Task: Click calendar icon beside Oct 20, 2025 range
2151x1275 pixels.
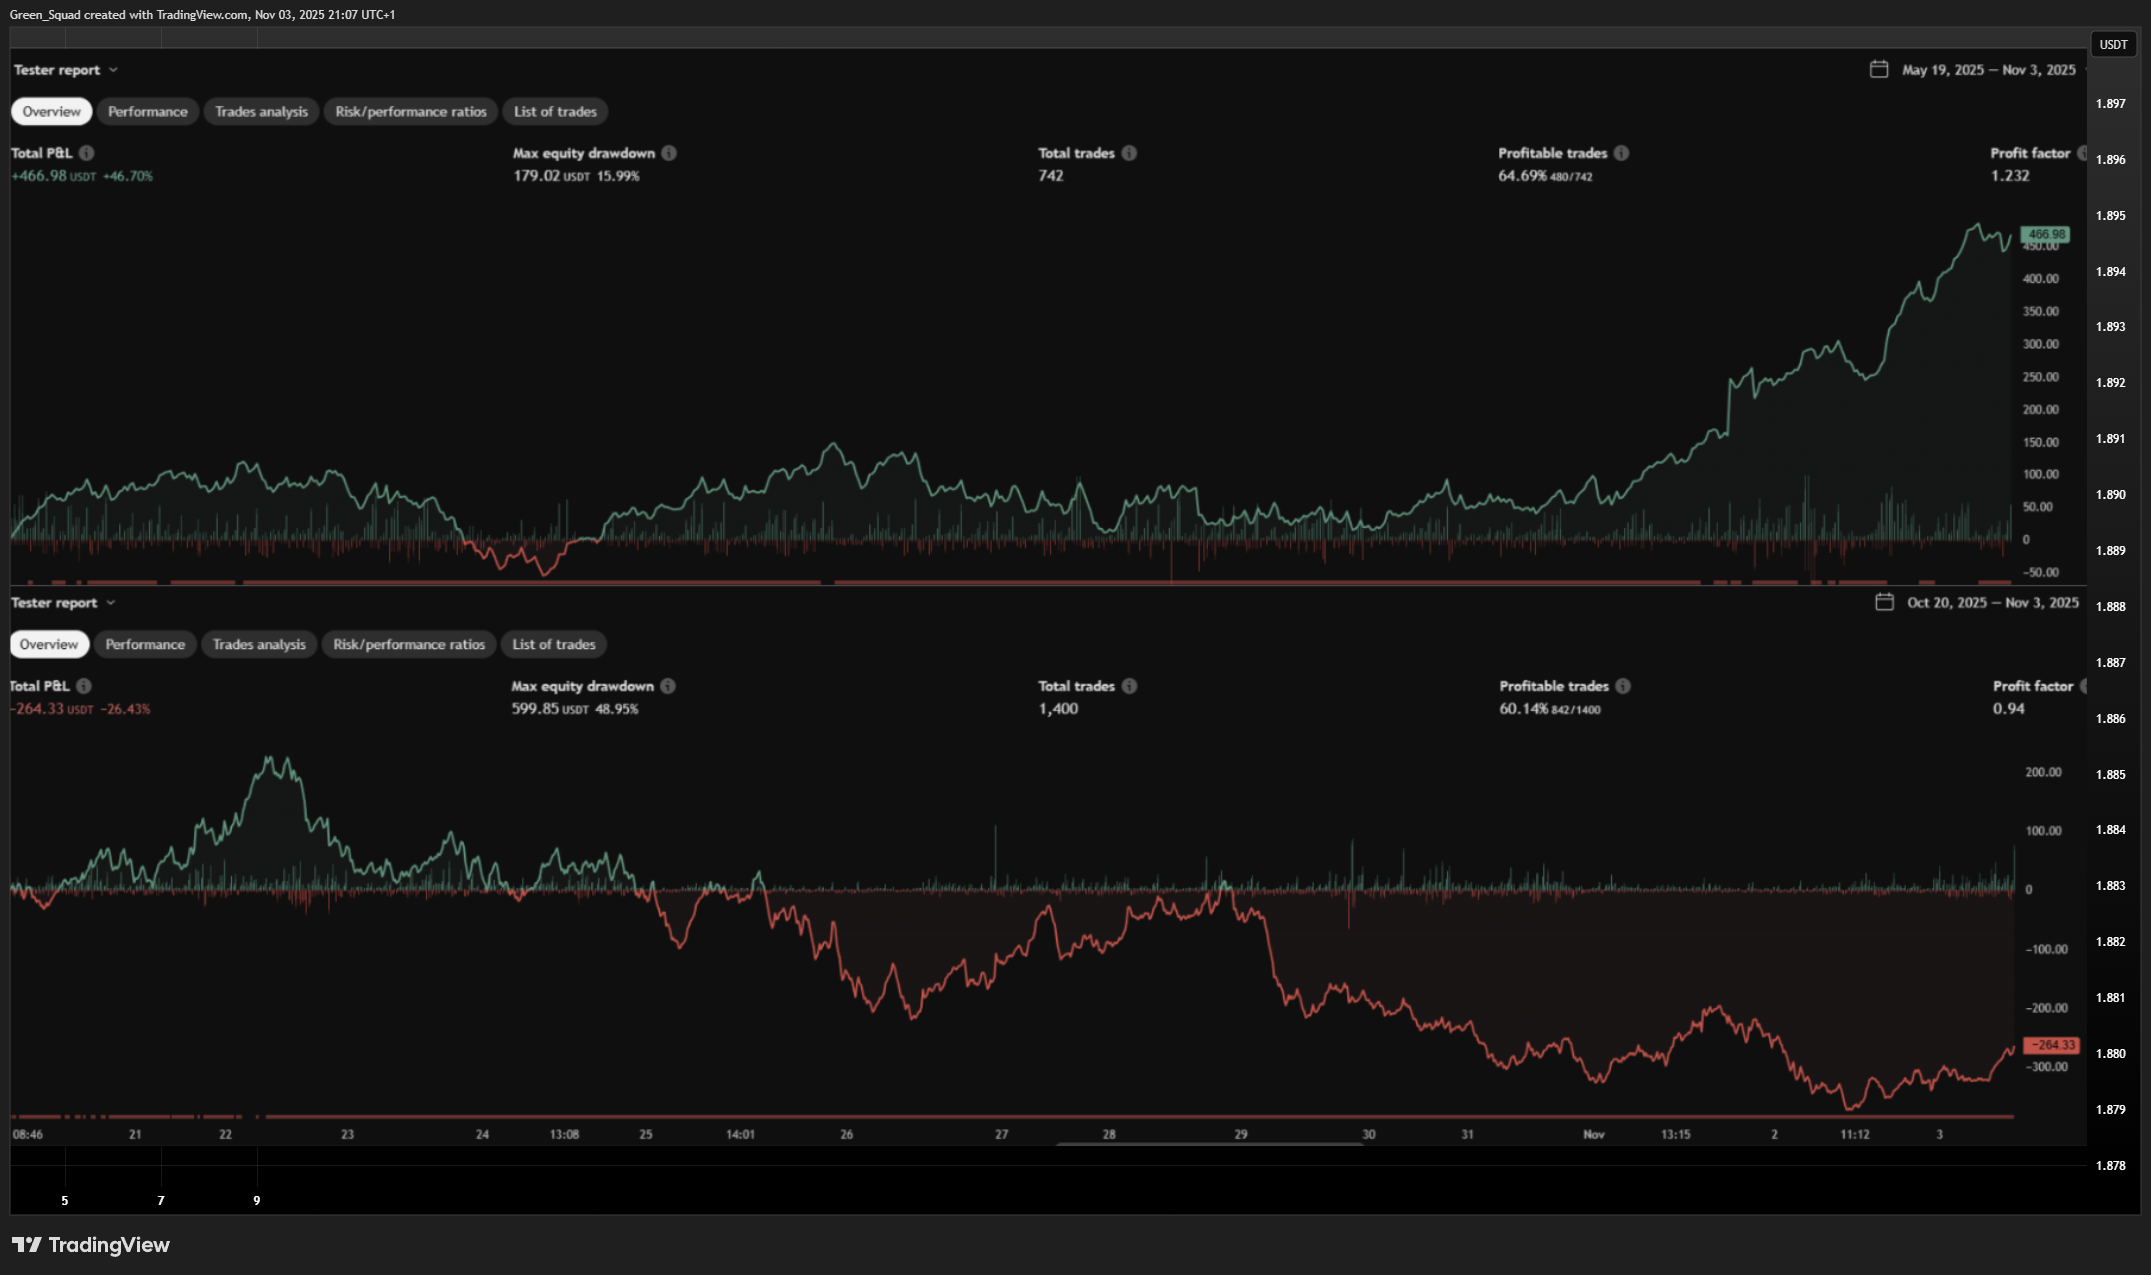Action: point(1884,602)
